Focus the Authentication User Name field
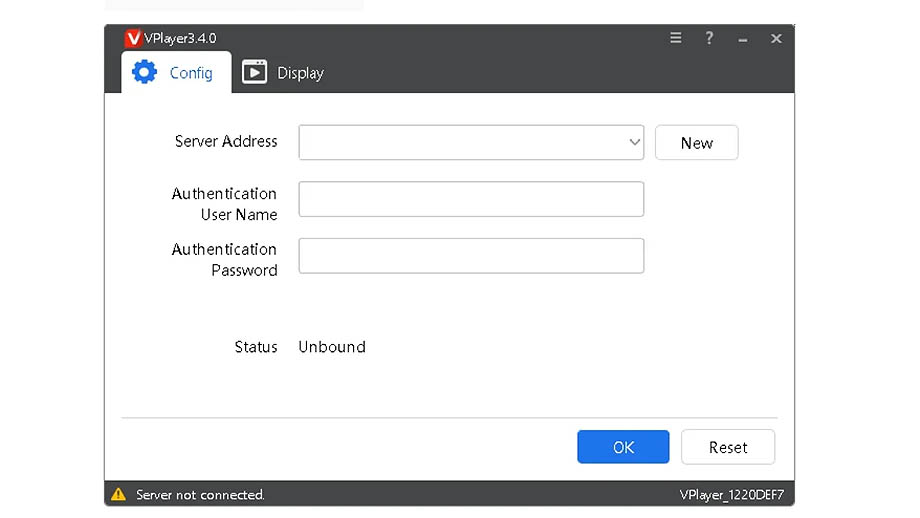This screenshot has height=518, width=920. pos(471,199)
